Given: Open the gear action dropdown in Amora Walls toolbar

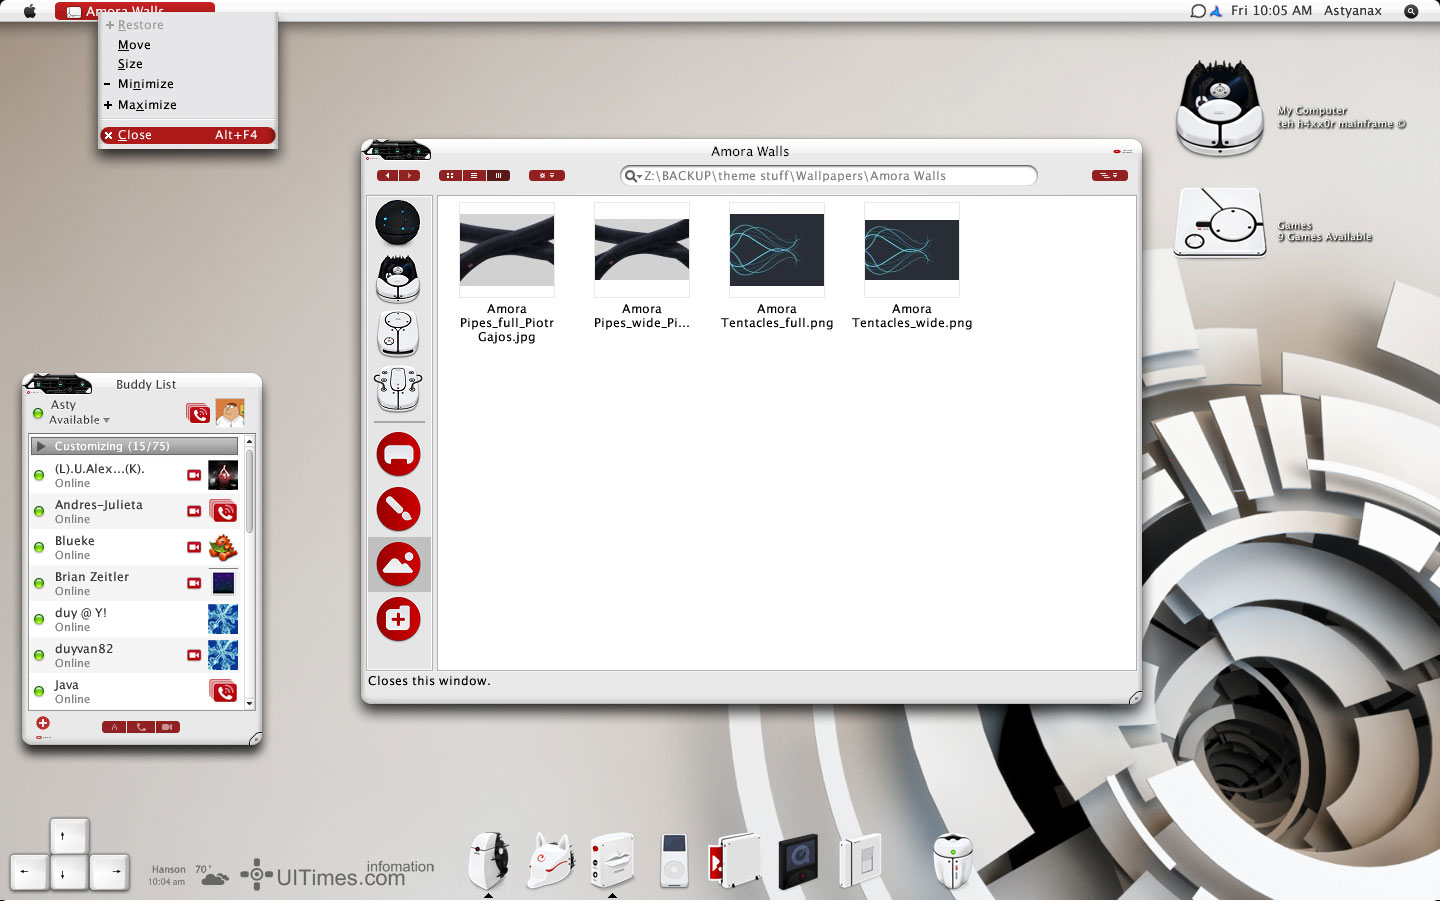Looking at the screenshot, I should 547,176.
